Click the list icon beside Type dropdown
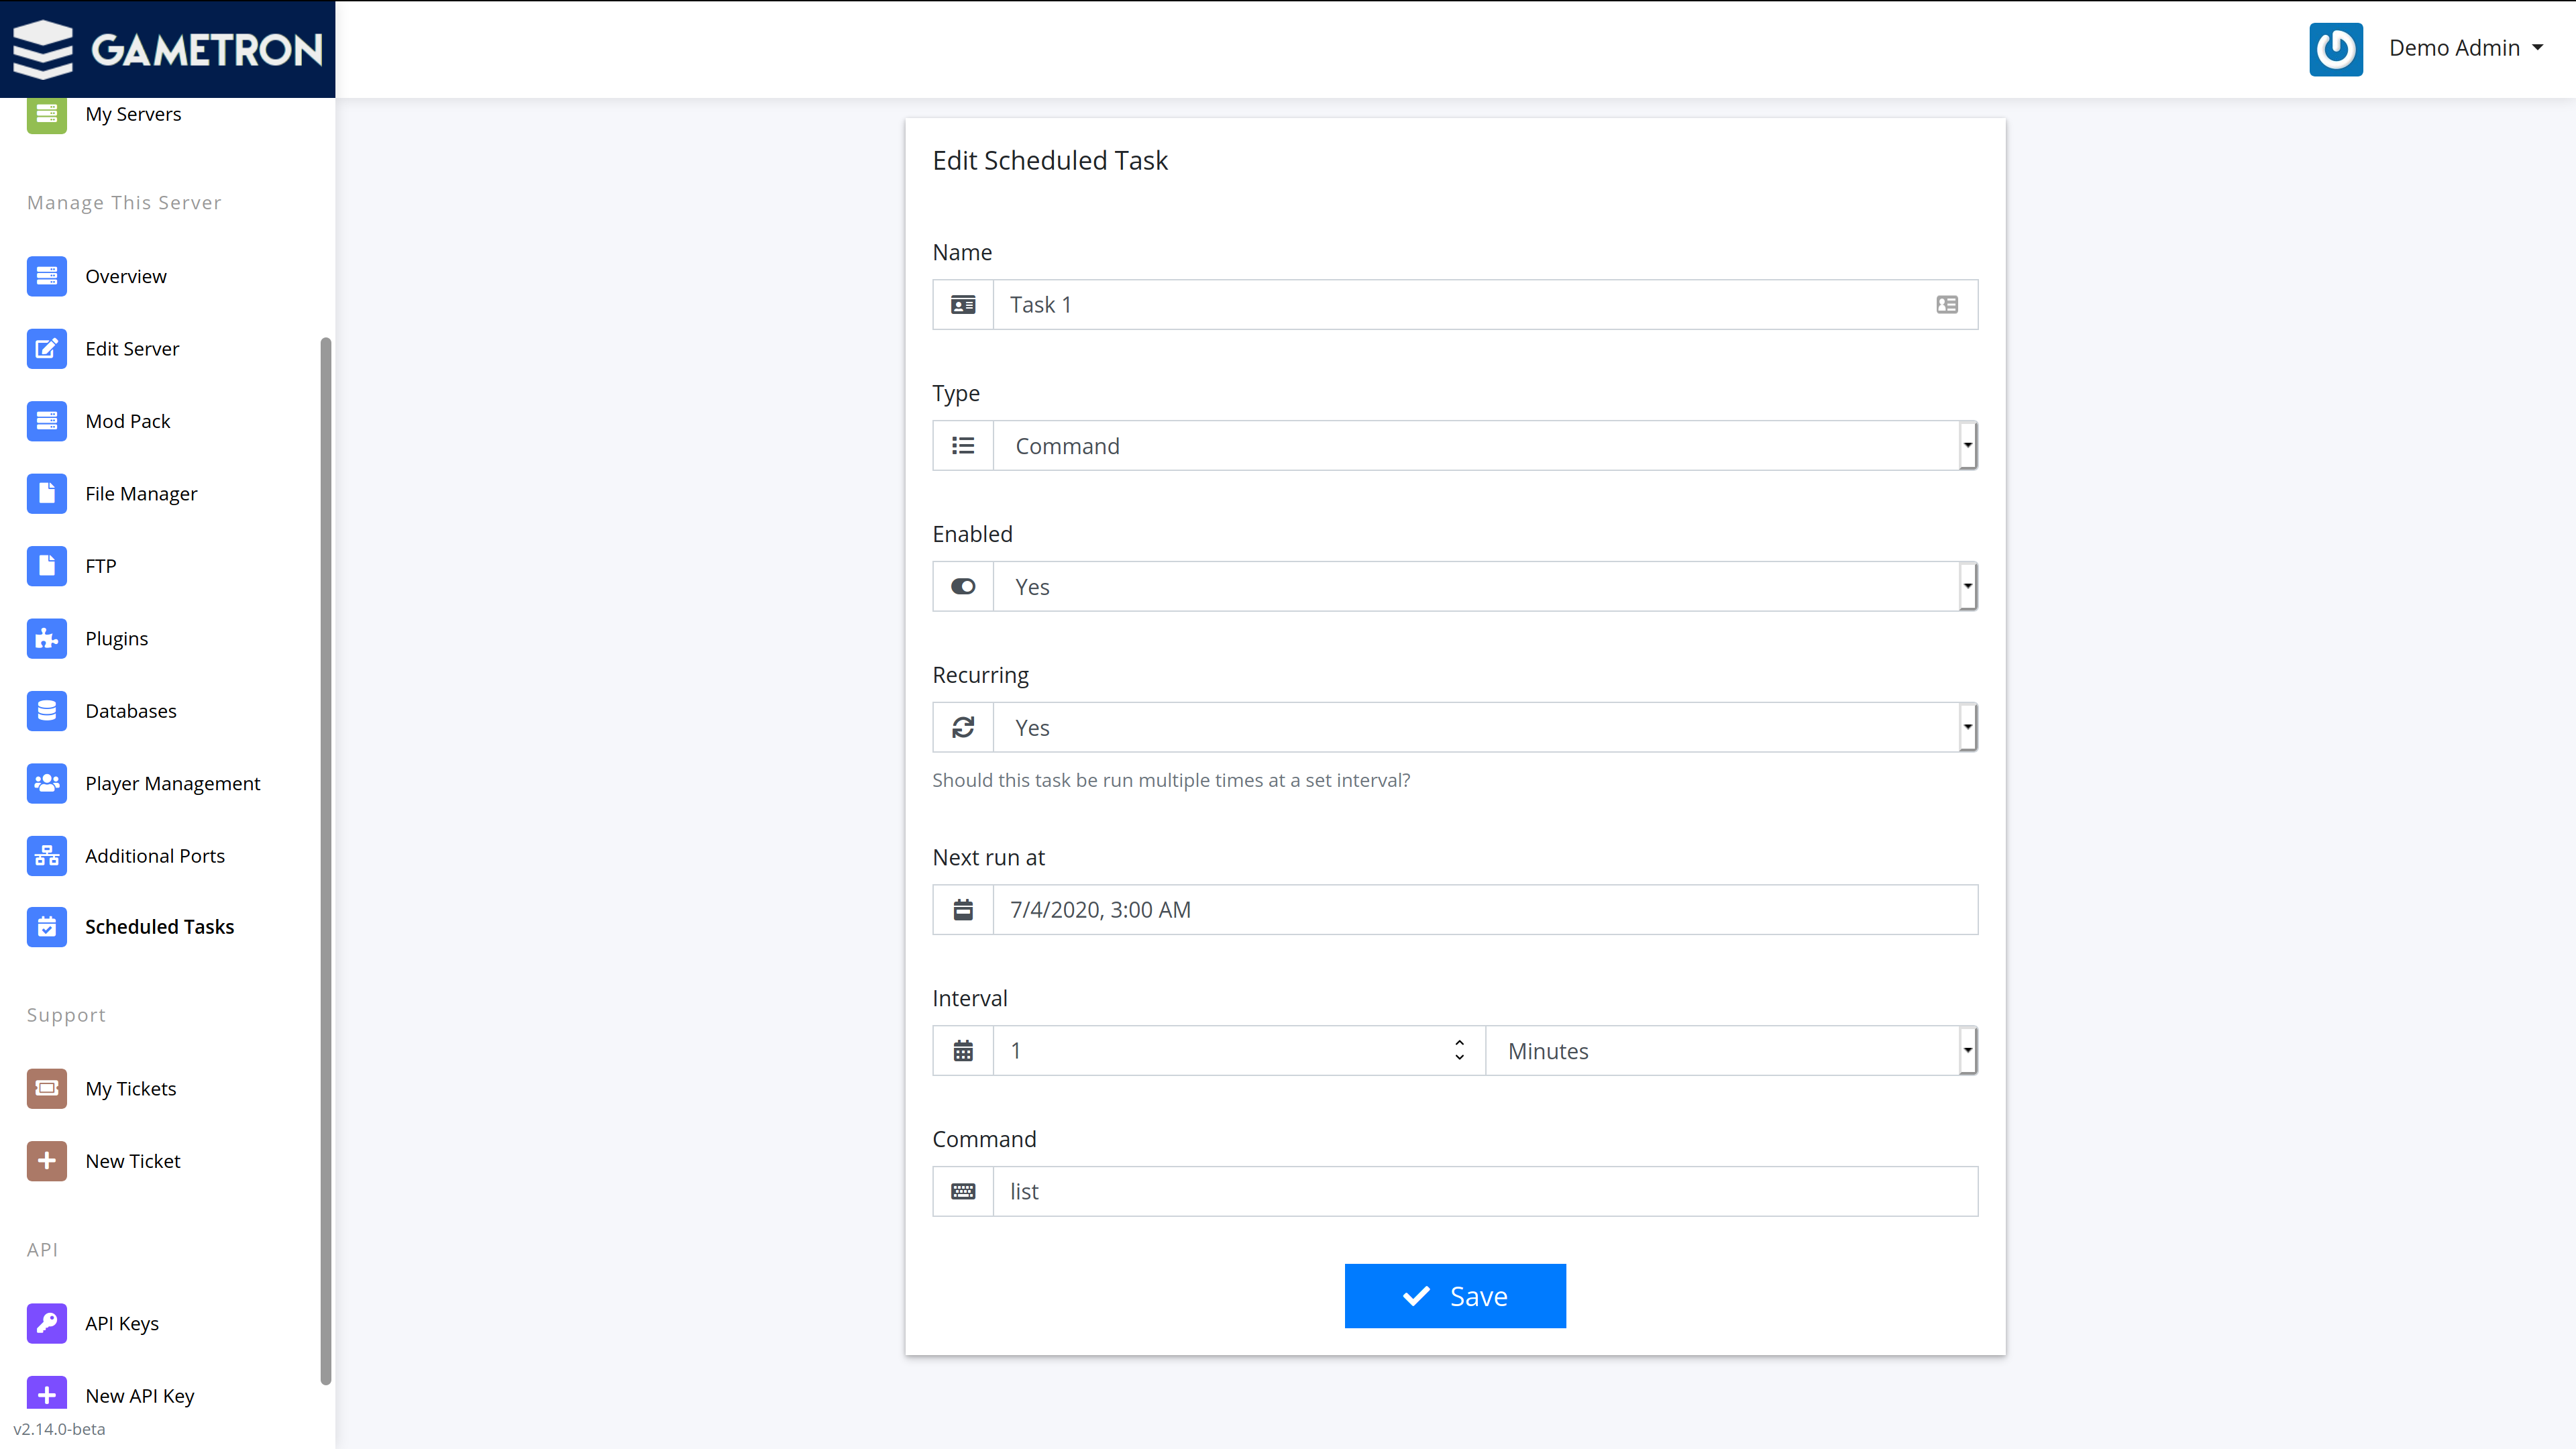This screenshot has width=2576, height=1449. (963, 446)
